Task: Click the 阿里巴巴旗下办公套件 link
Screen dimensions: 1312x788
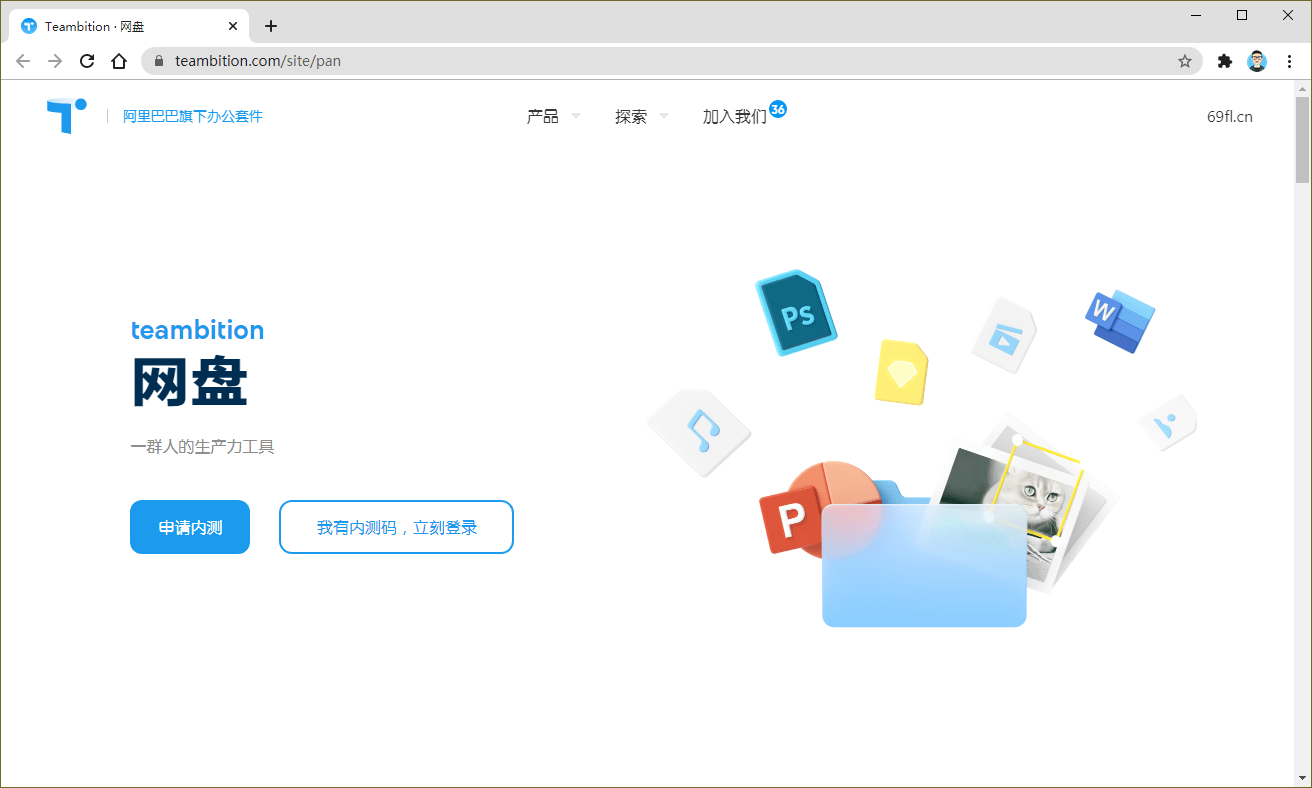Action: coord(193,116)
